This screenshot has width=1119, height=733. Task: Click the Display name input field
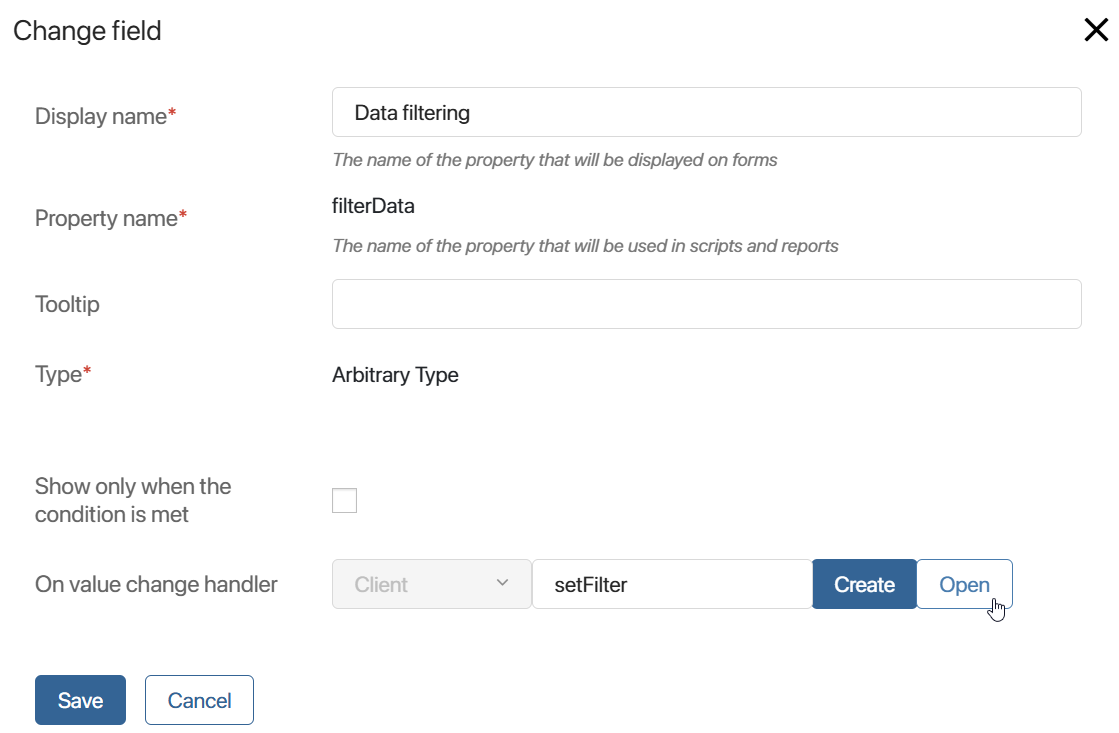[x=707, y=112]
